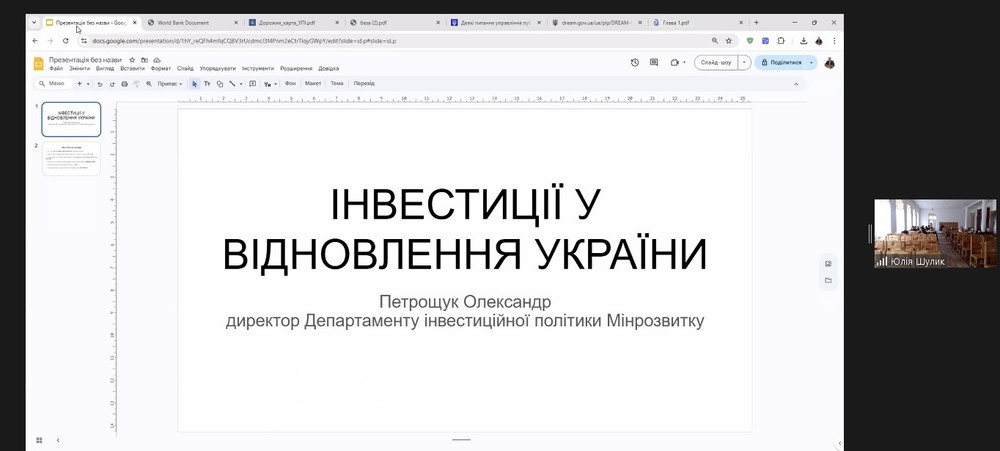Select the cursor pointer tool
Screen dimensions: 1000x451
[195, 84]
